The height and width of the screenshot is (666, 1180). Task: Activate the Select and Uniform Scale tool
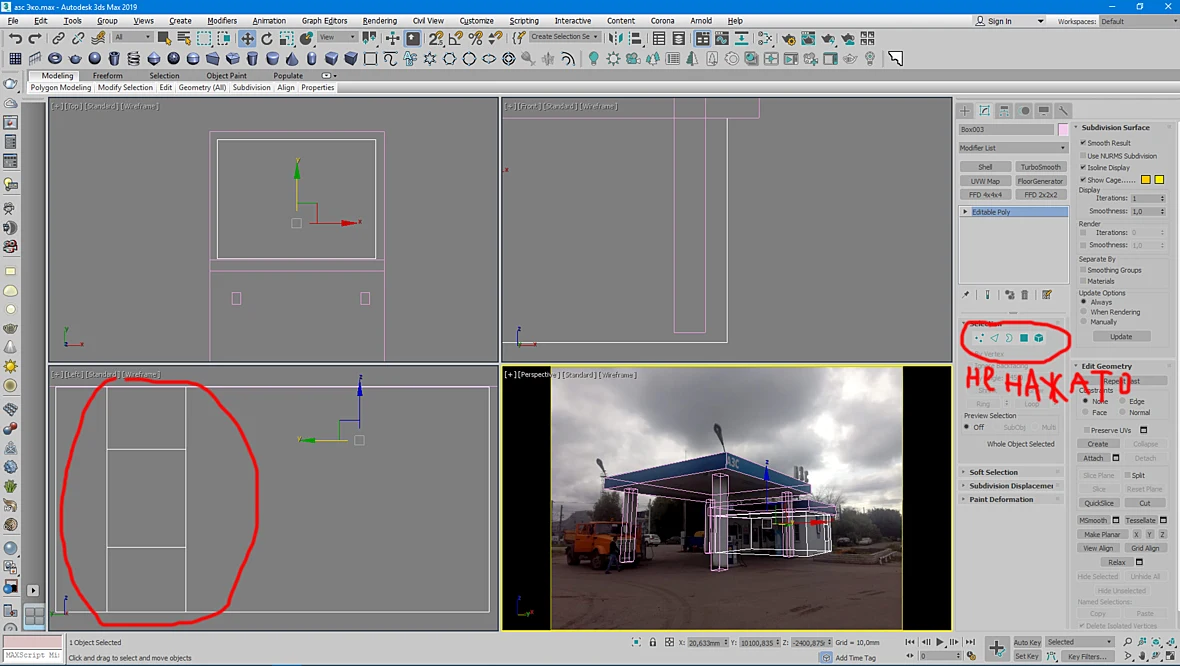(287, 38)
